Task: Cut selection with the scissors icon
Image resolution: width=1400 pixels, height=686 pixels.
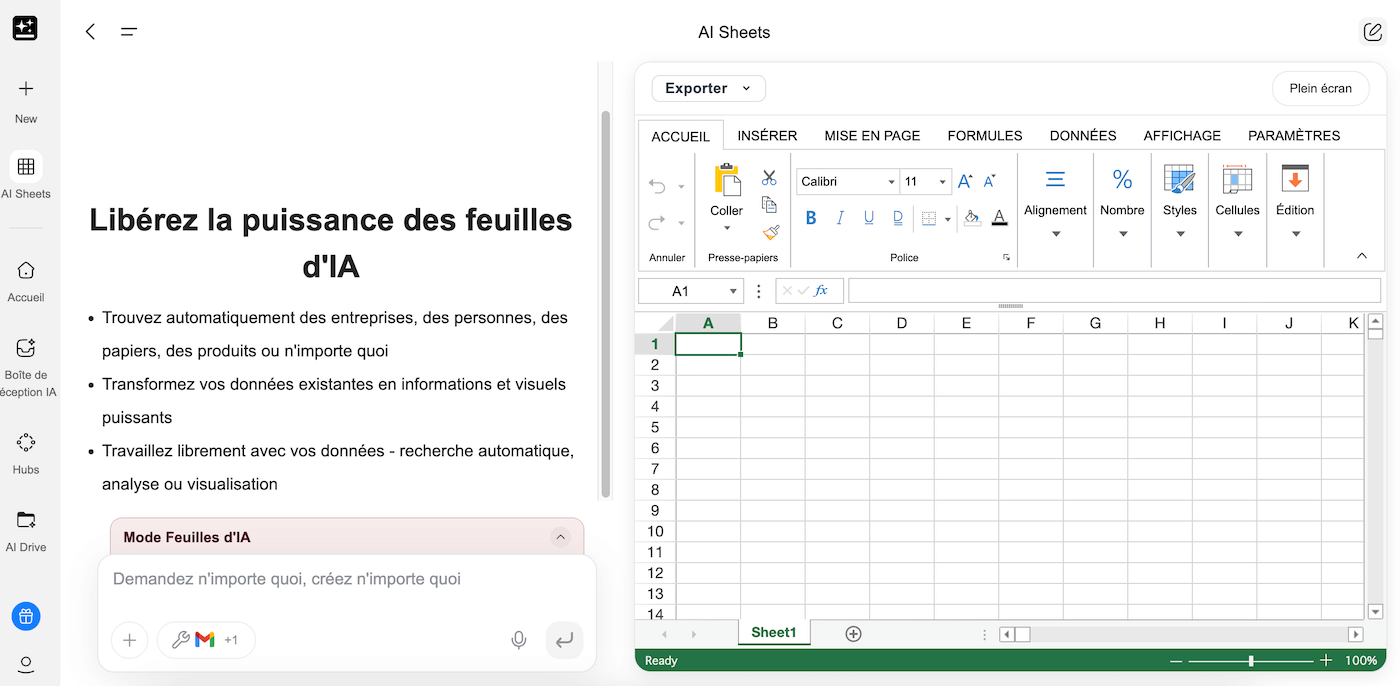Action: pyautogui.click(x=769, y=177)
